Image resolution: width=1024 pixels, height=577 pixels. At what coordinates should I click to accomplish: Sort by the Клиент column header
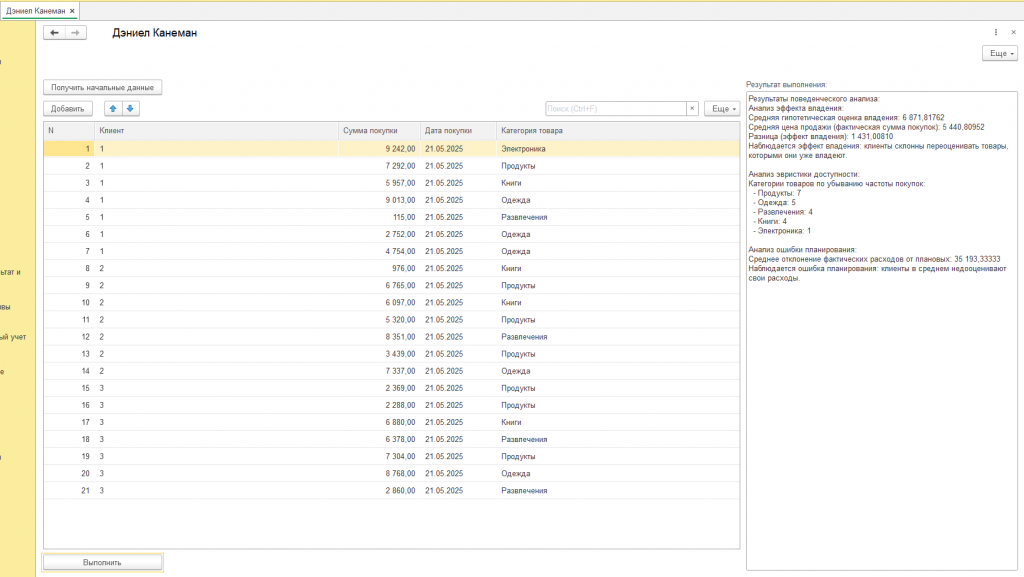[x=216, y=131]
